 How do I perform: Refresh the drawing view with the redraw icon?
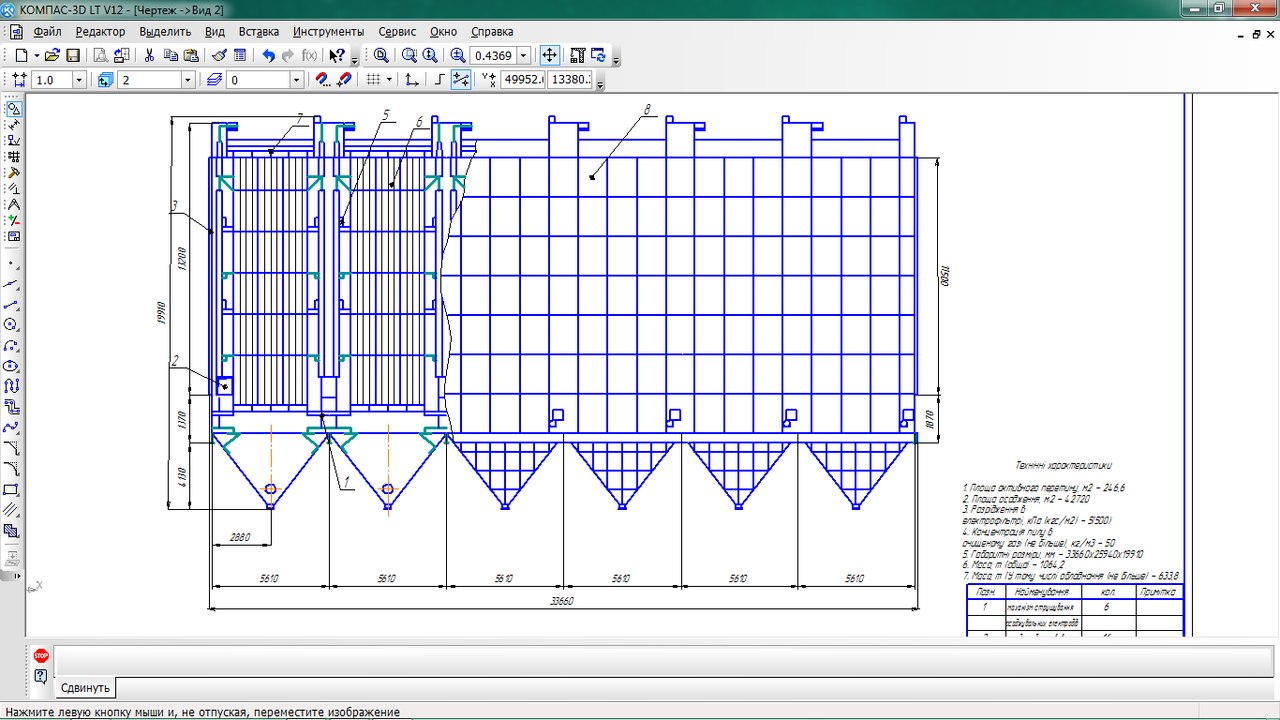click(x=599, y=56)
